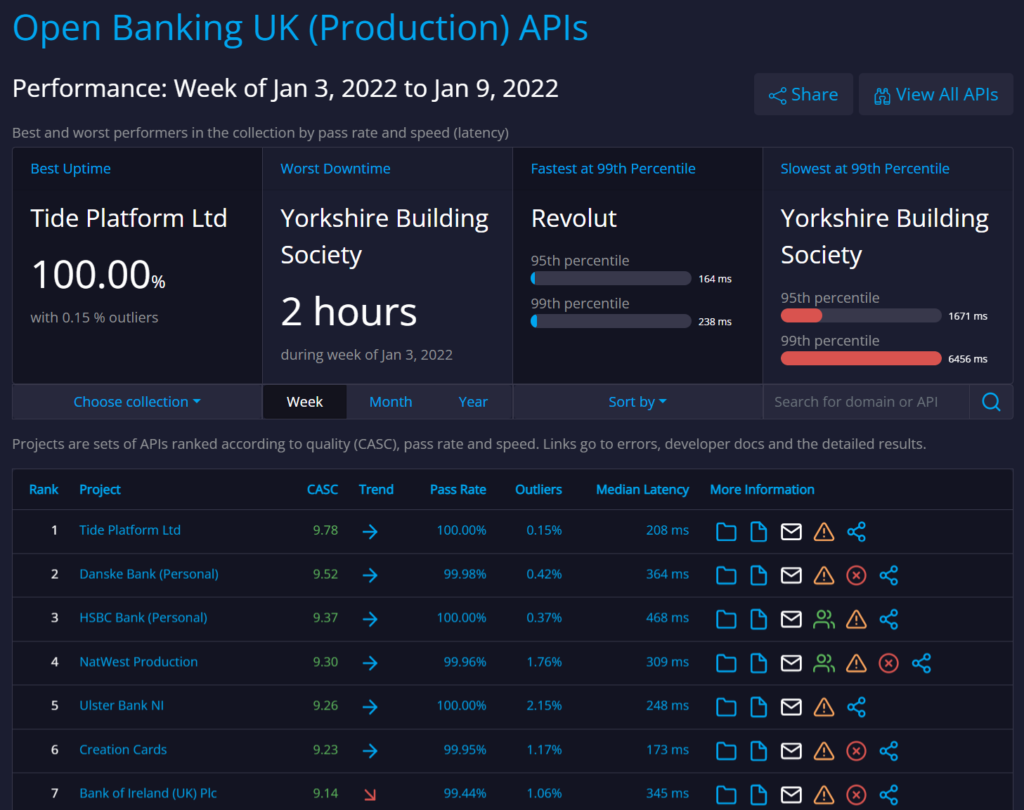This screenshot has height=810, width=1024.
Task: Open the error circle icon for Bank of Ireland
Action: tap(856, 793)
